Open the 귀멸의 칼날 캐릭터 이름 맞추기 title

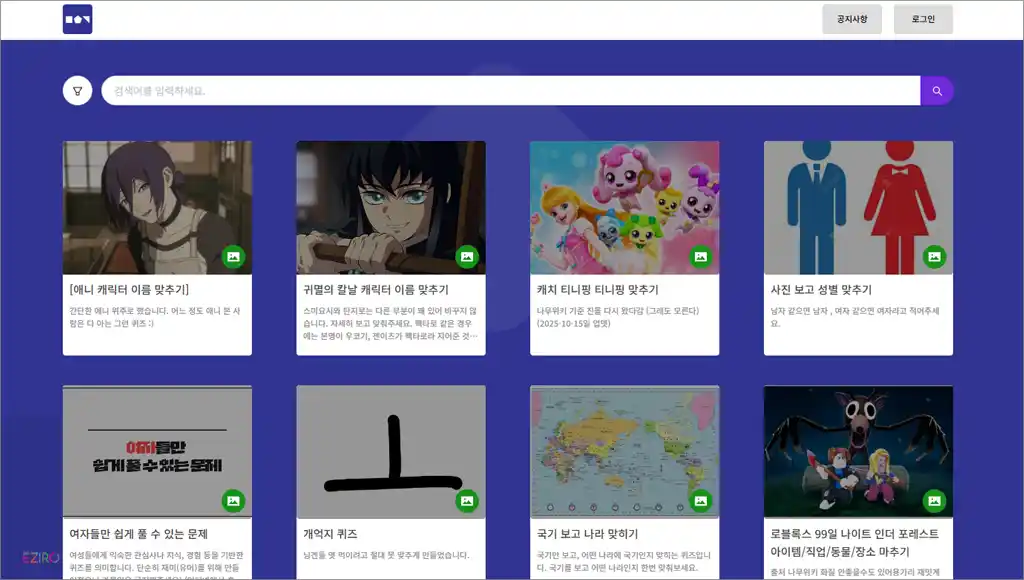click(x=376, y=290)
